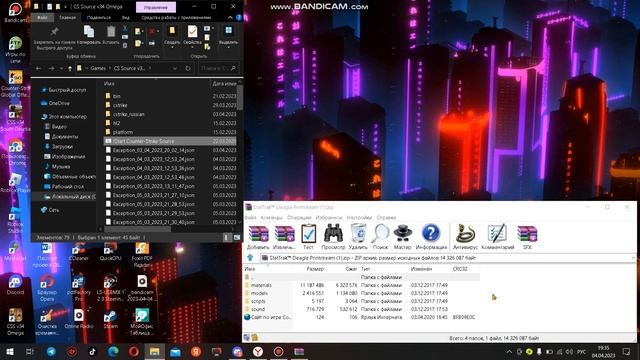
Task: Go up one level in WinRAR archive
Action: click(x=250, y=258)
